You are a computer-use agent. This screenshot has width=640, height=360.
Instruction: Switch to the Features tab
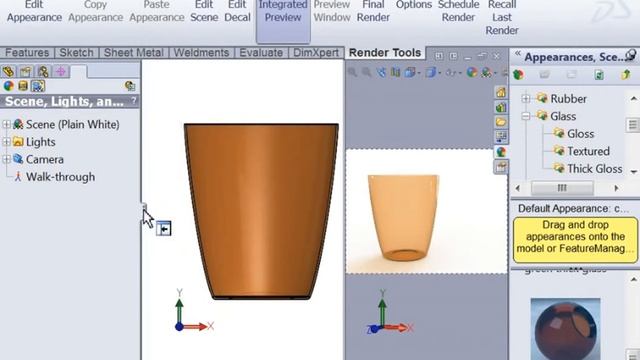point(27,53)
